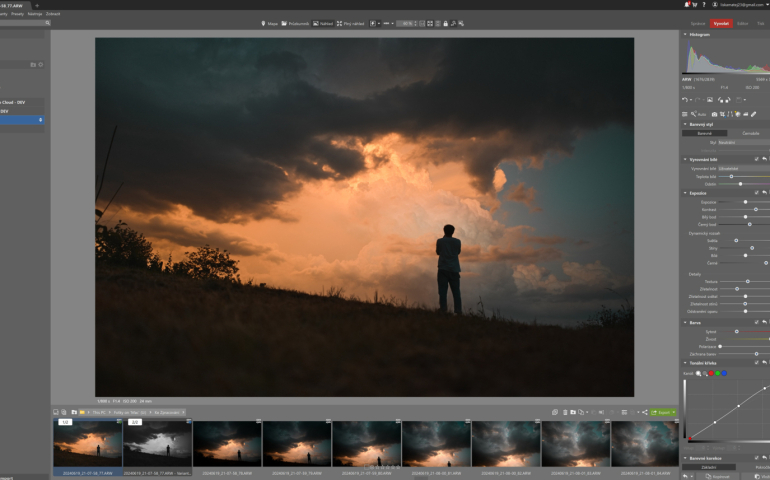Viewport: 770px width, 480px height.
Task: Collapse the Vyrovnání bílé section
Action: [685, 159]
